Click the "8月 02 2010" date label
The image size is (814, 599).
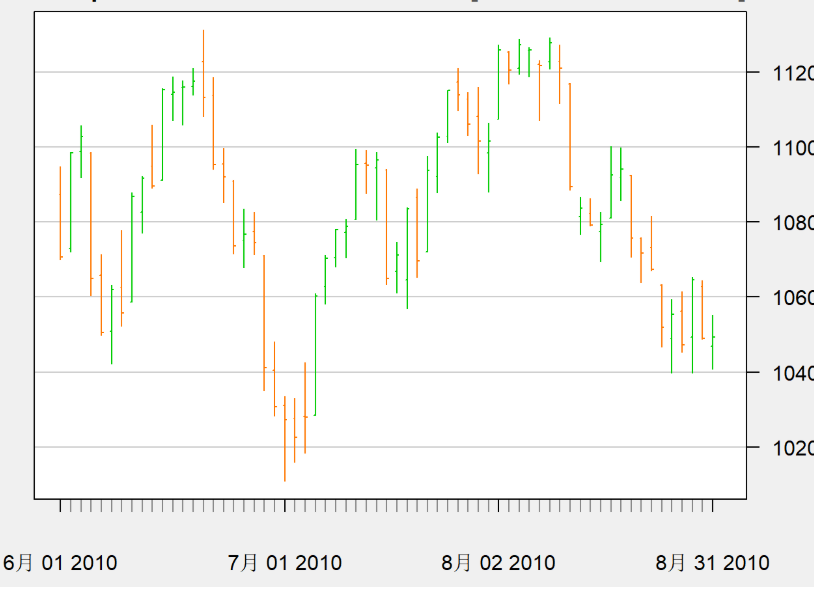click(x=498, y=563)
